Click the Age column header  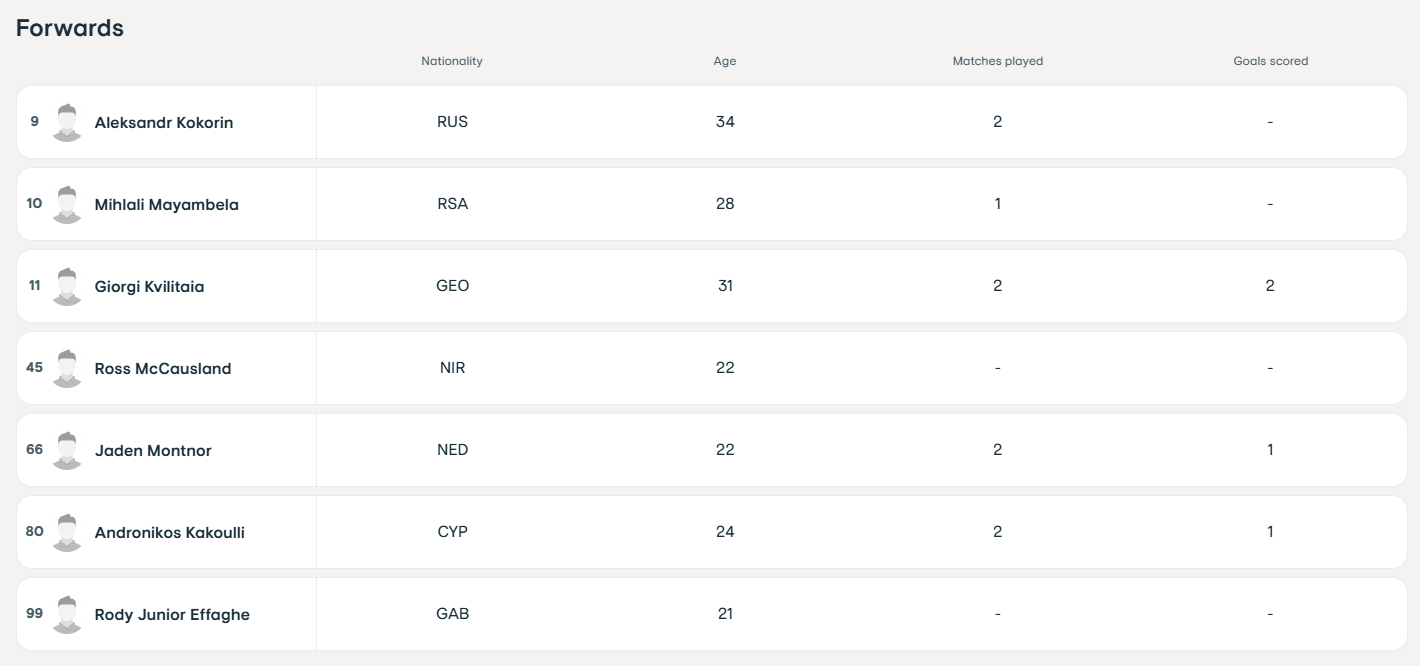tap(725, 61)
